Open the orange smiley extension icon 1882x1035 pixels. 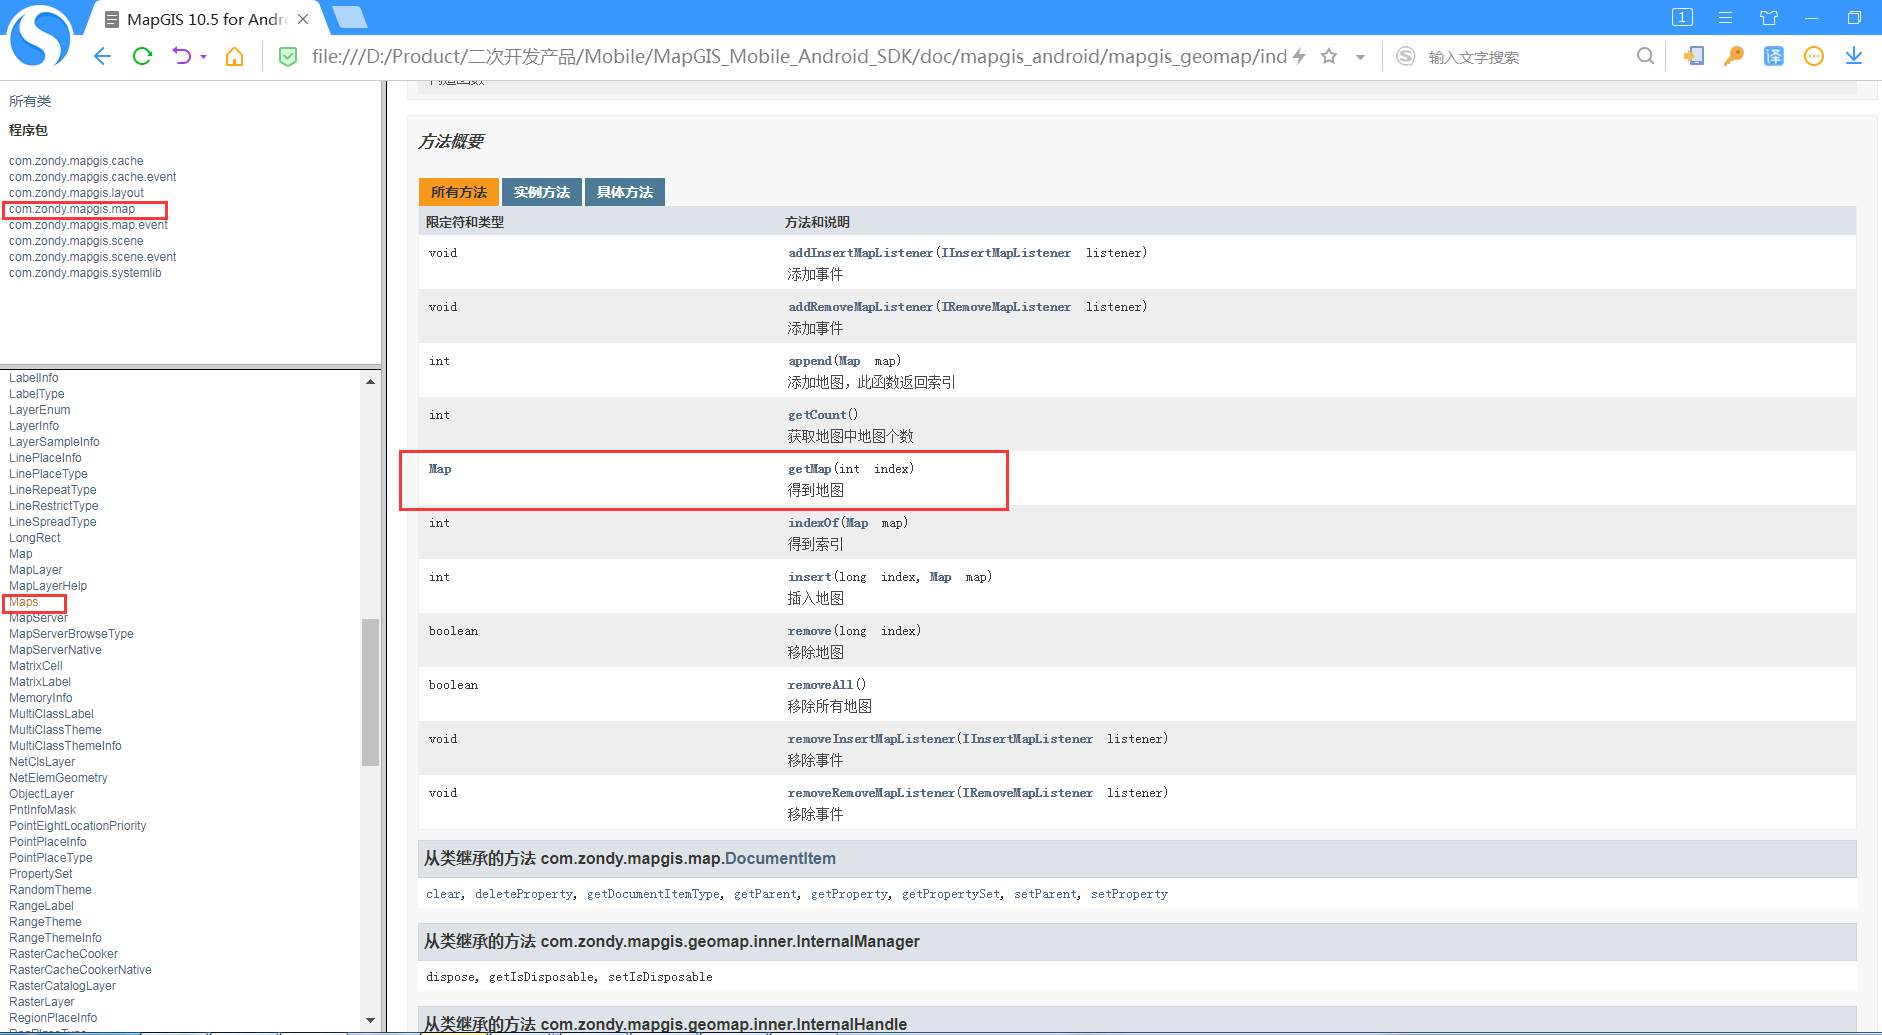[x=1813, y=56]
